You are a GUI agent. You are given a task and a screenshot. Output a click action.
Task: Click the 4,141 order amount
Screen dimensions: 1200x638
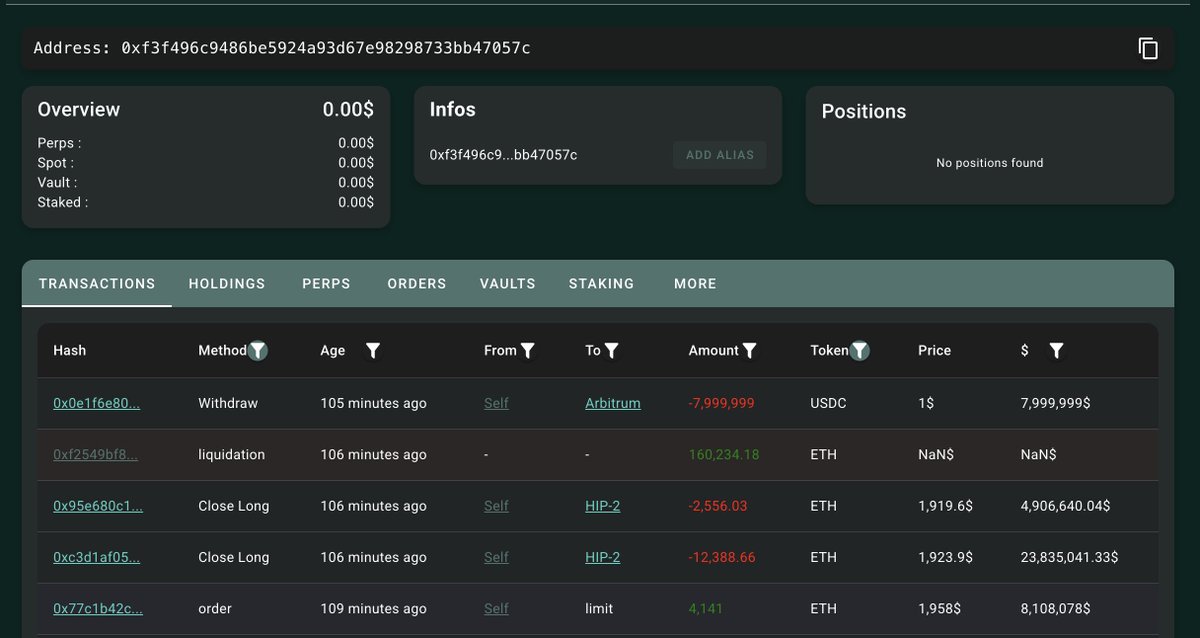pyautogui.click(x=704, y=608)
